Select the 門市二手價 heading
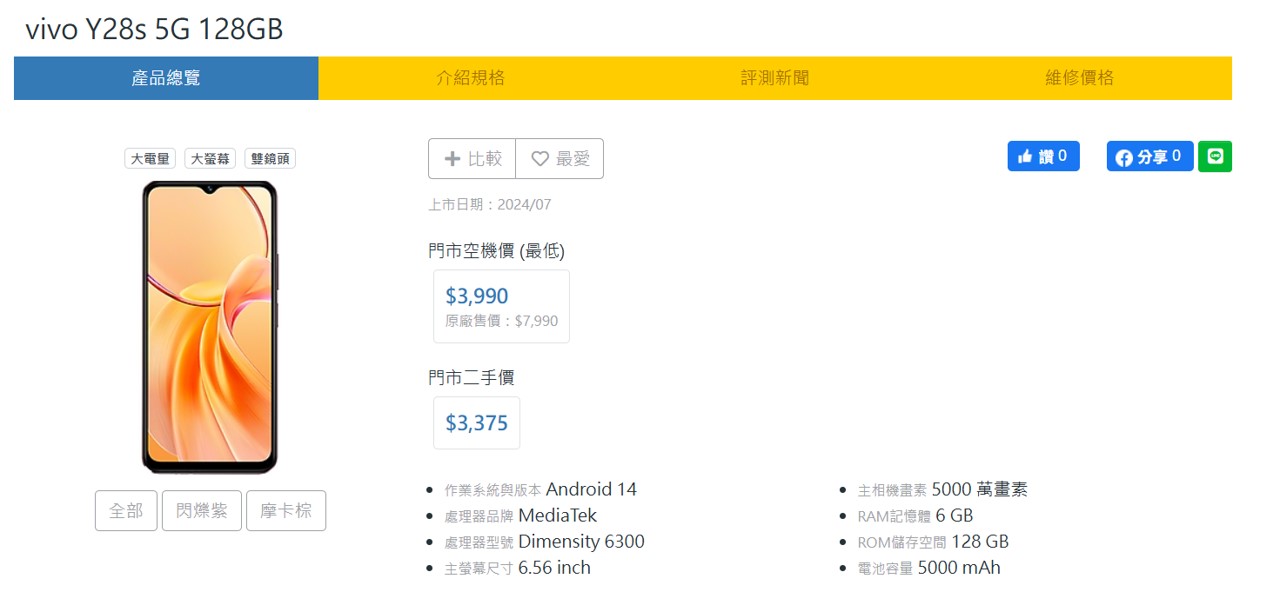 tap(472, 378)
